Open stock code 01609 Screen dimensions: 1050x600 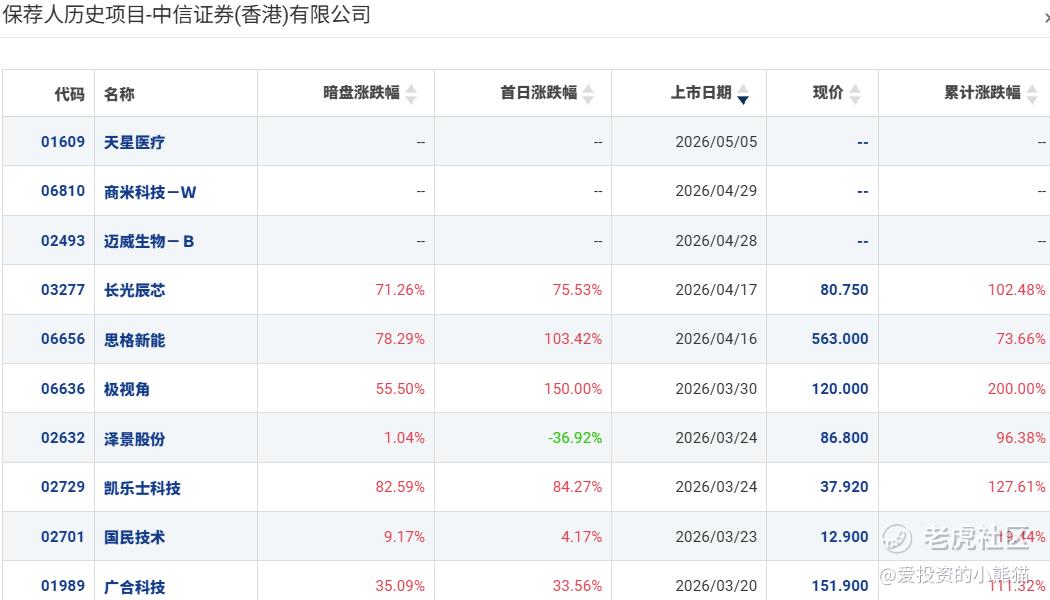[63, 142]
